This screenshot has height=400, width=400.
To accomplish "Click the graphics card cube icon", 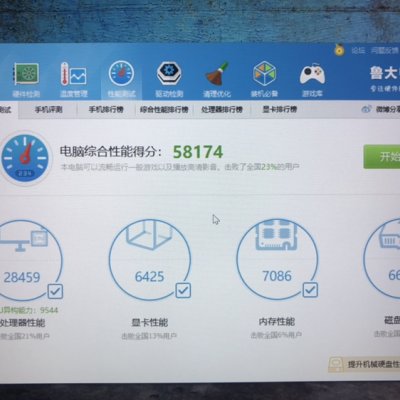I will [x=149, y=234].
